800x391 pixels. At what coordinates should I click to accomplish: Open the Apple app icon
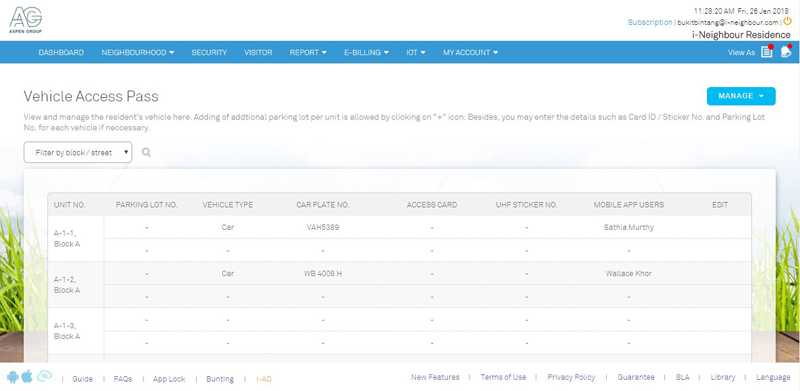(x=27, y=377)
